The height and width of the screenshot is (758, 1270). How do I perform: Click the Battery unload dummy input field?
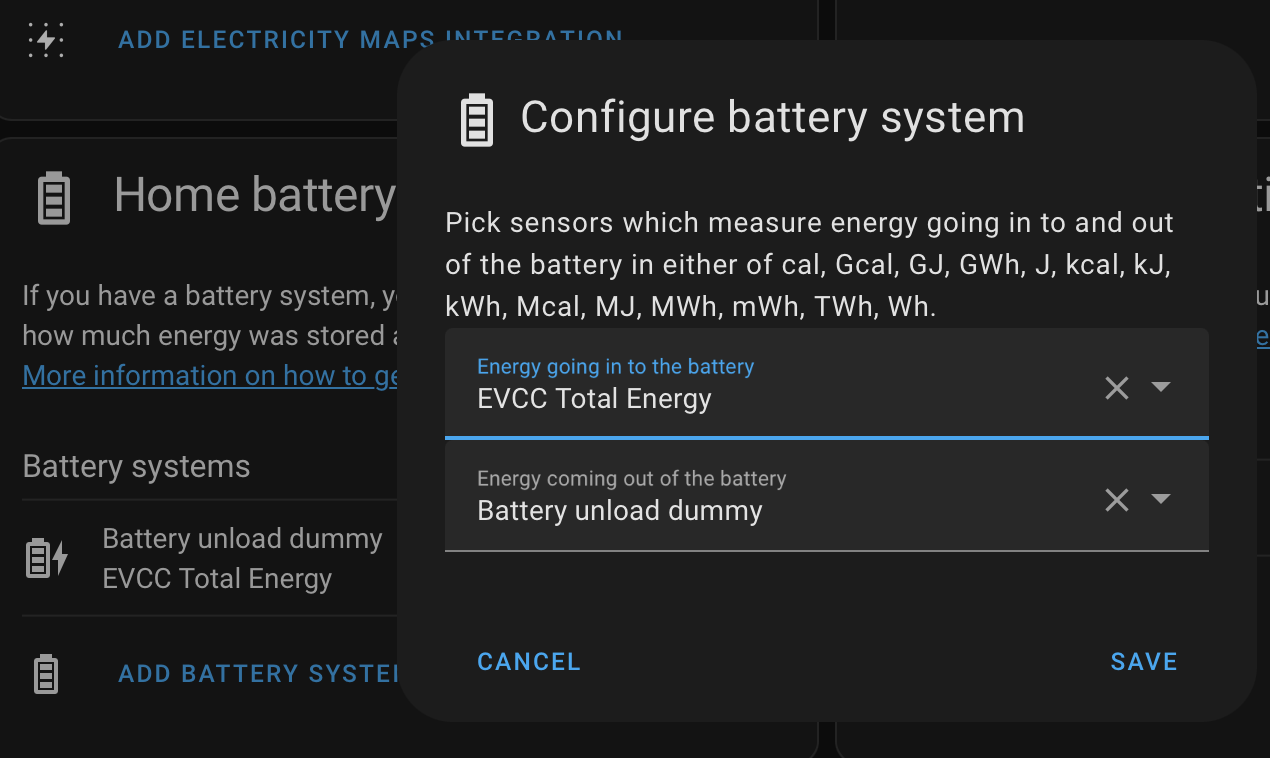[760, 510]
